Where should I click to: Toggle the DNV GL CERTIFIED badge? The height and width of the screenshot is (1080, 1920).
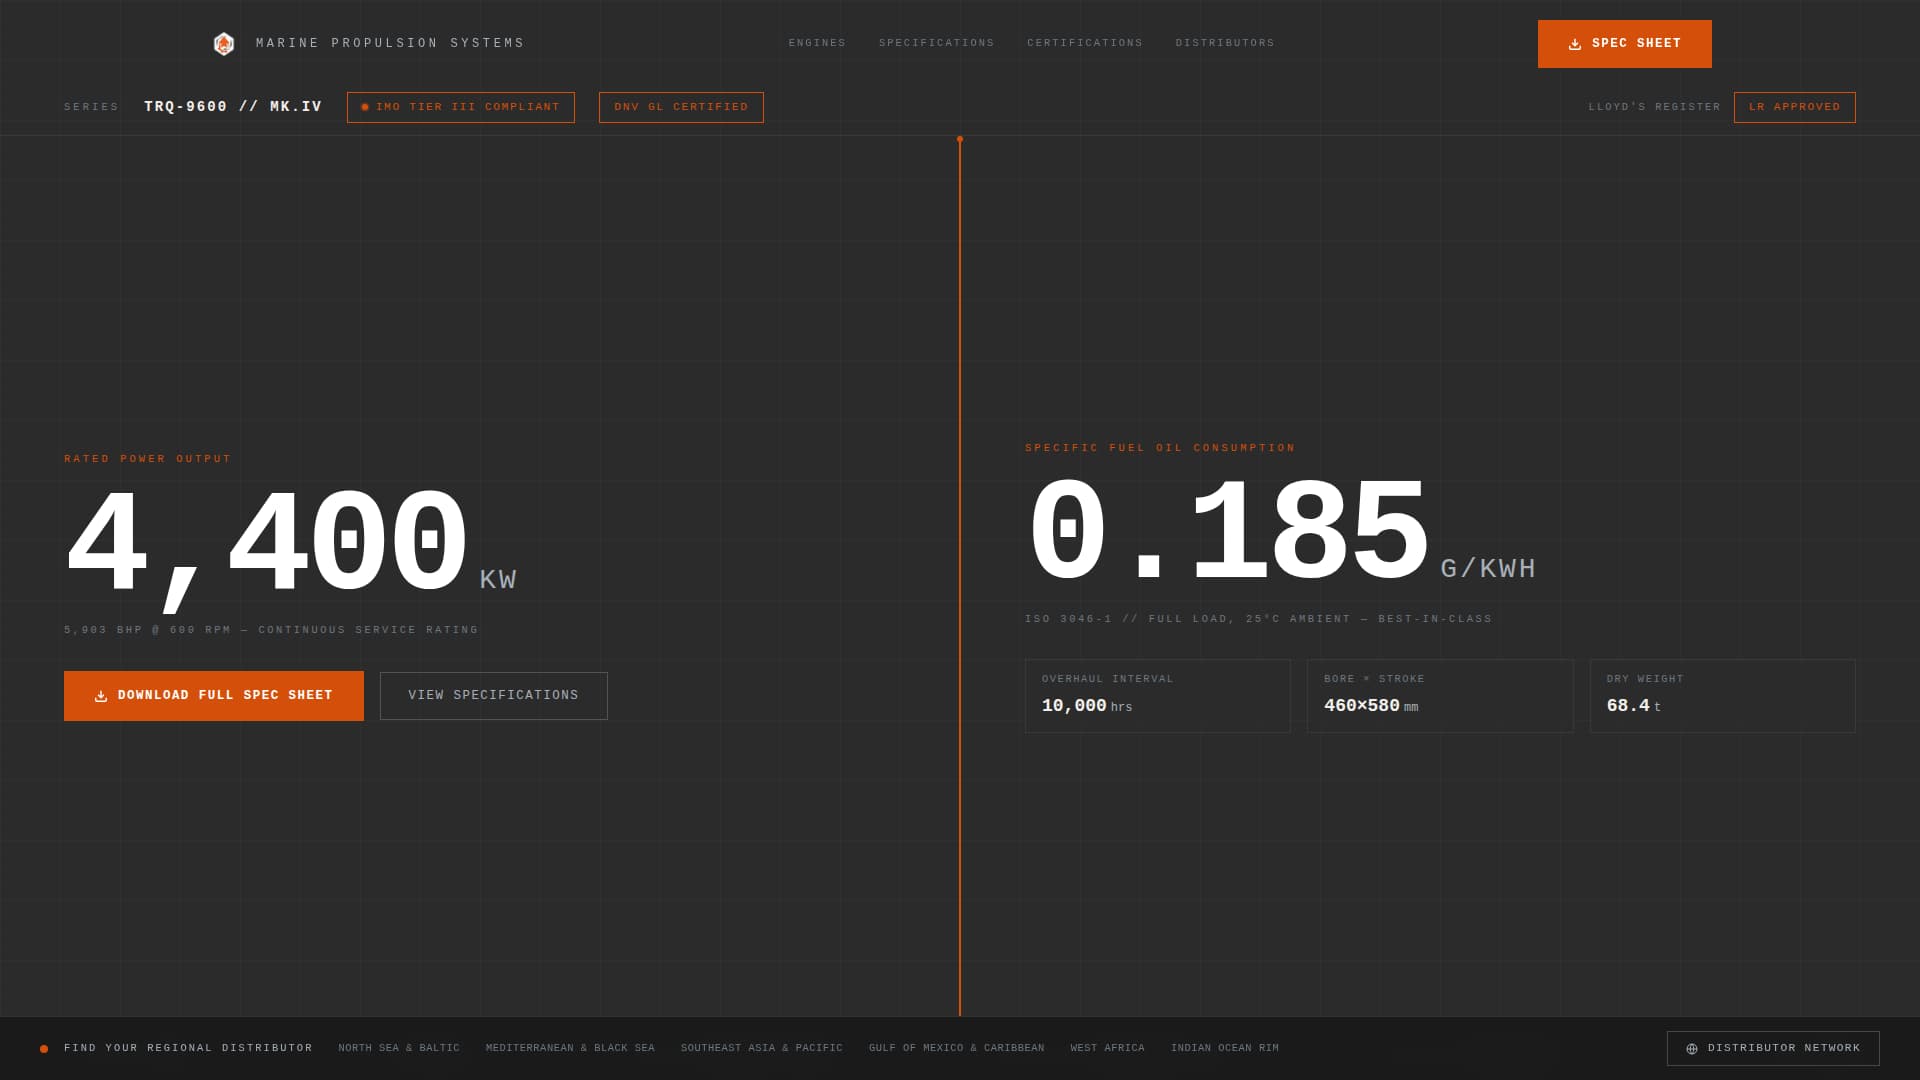(x=681, y=107)
